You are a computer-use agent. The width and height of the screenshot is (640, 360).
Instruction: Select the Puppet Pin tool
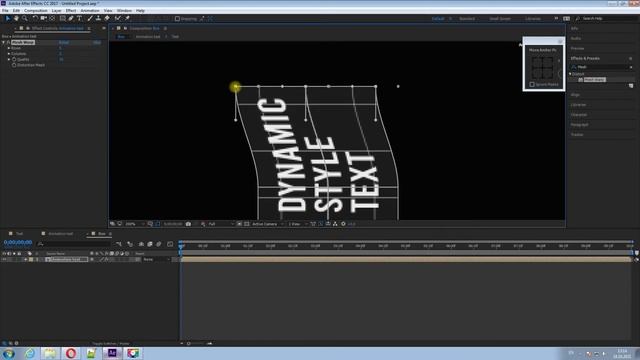tap(127, 18)
